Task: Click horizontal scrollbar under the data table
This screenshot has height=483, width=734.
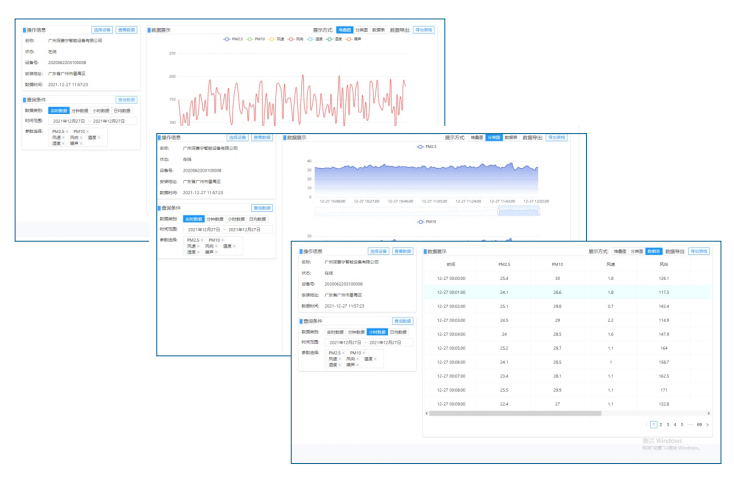Action: click(x=514, y=412)
